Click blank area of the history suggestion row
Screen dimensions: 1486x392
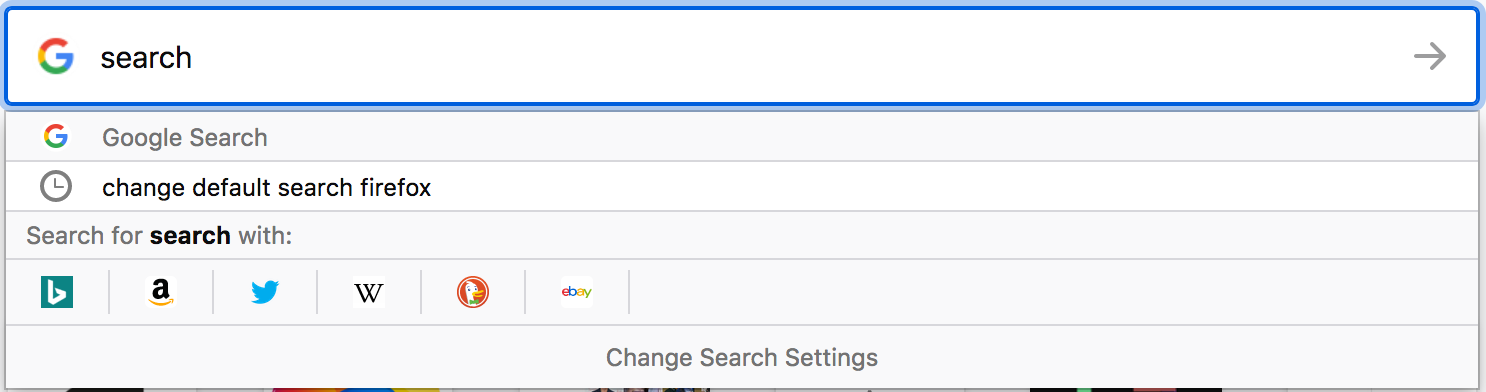coord(950,187)
